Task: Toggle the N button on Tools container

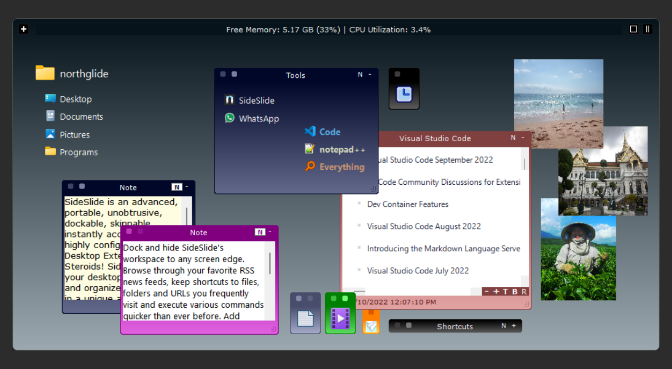Action: [x=360, y=75]
